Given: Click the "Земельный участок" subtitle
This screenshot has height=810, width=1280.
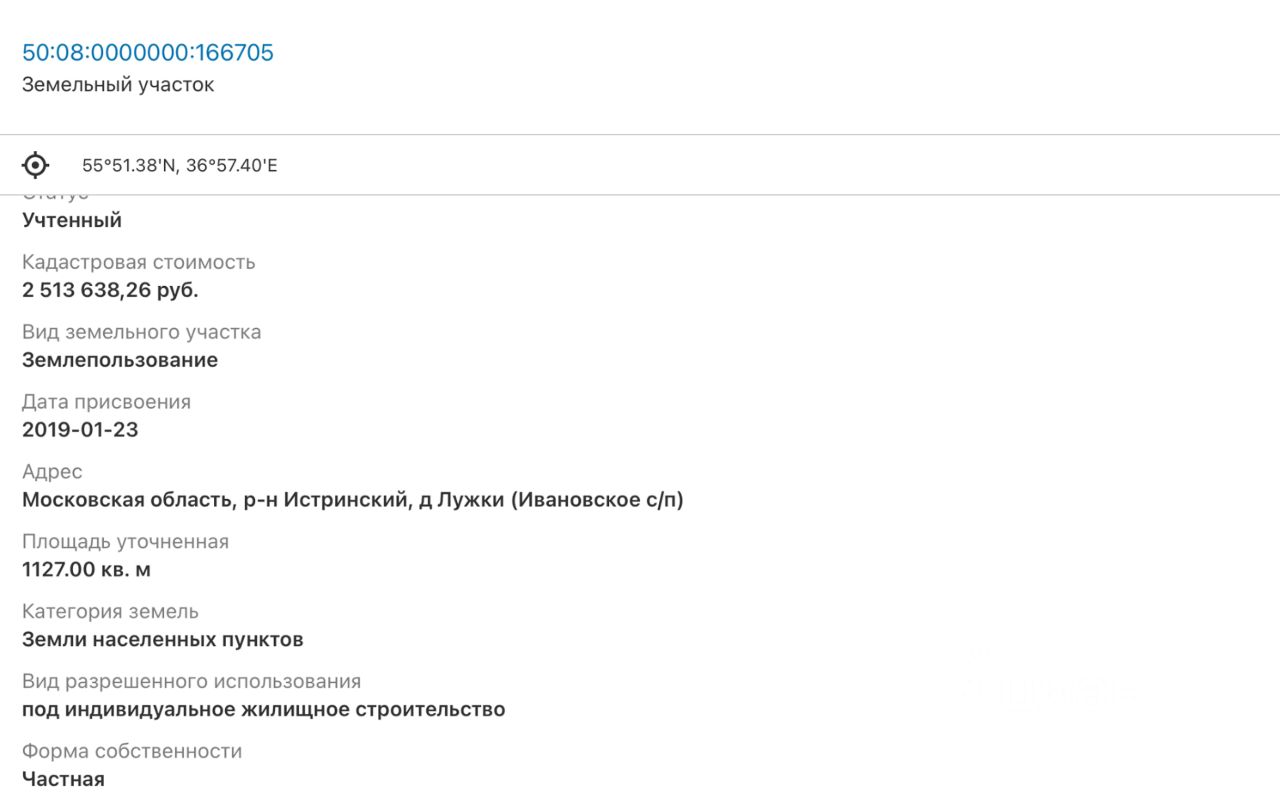Looking at the screenshot, I should pyautogui.click(x=118, y=85).
